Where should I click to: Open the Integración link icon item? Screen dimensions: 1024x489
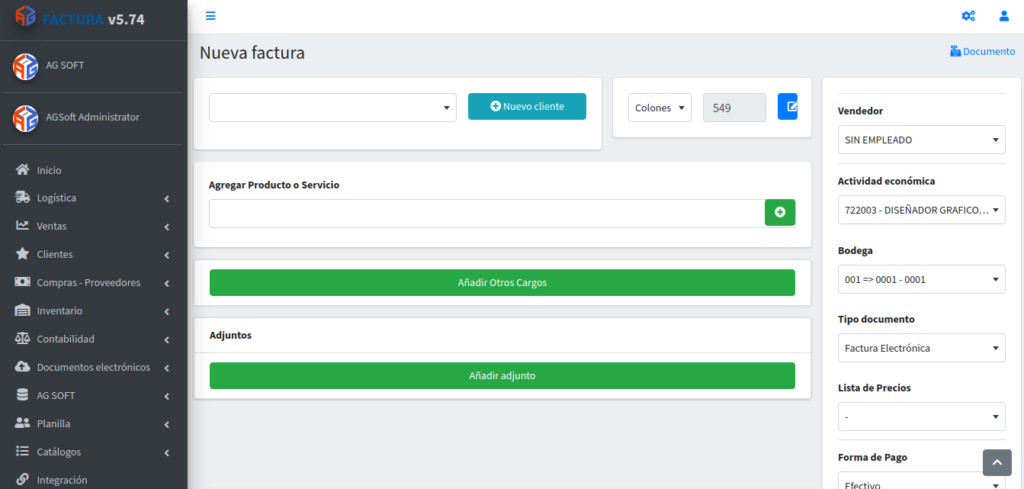[x=23, y=480]
